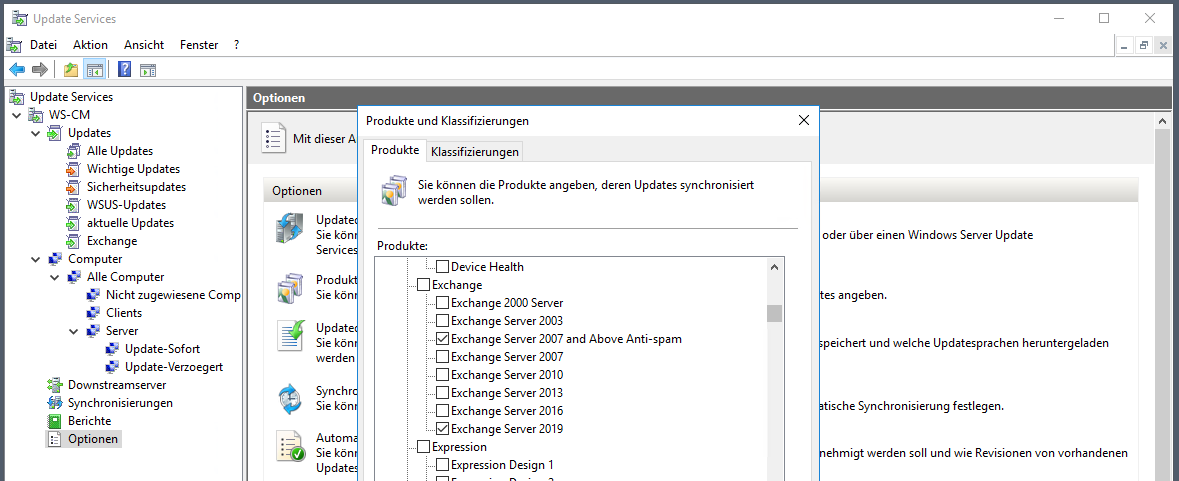Check the Expression Design 1 checkbox
1179x481 pixels.
(x=442, y=465)
